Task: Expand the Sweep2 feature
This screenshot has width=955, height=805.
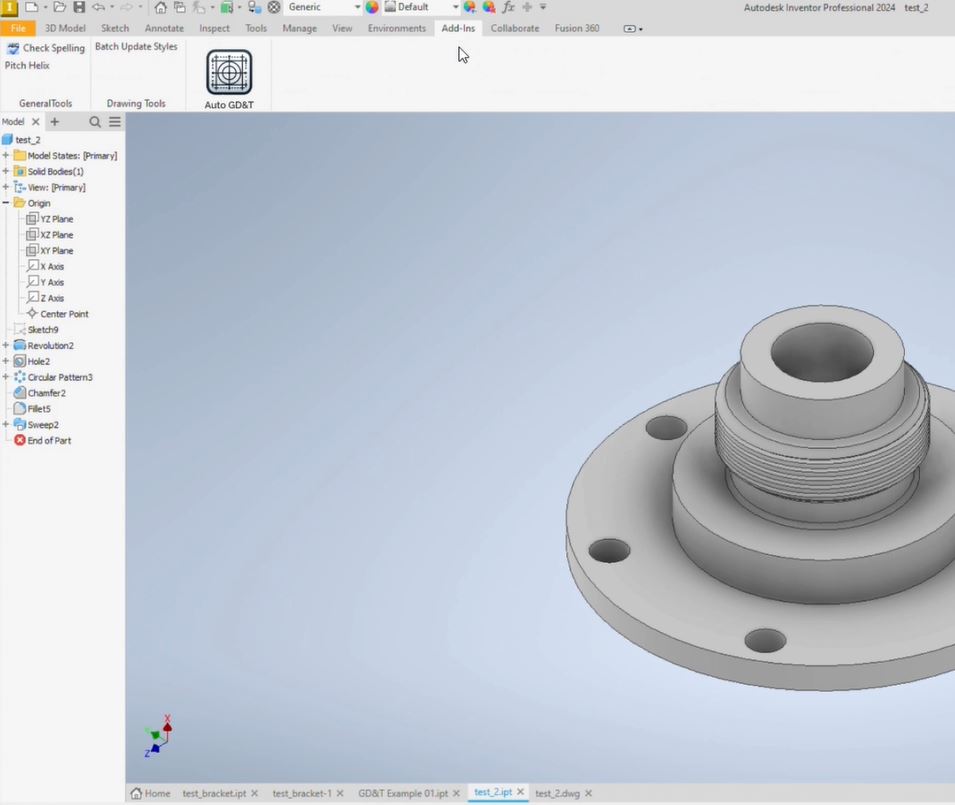Action: click(5, 424)
